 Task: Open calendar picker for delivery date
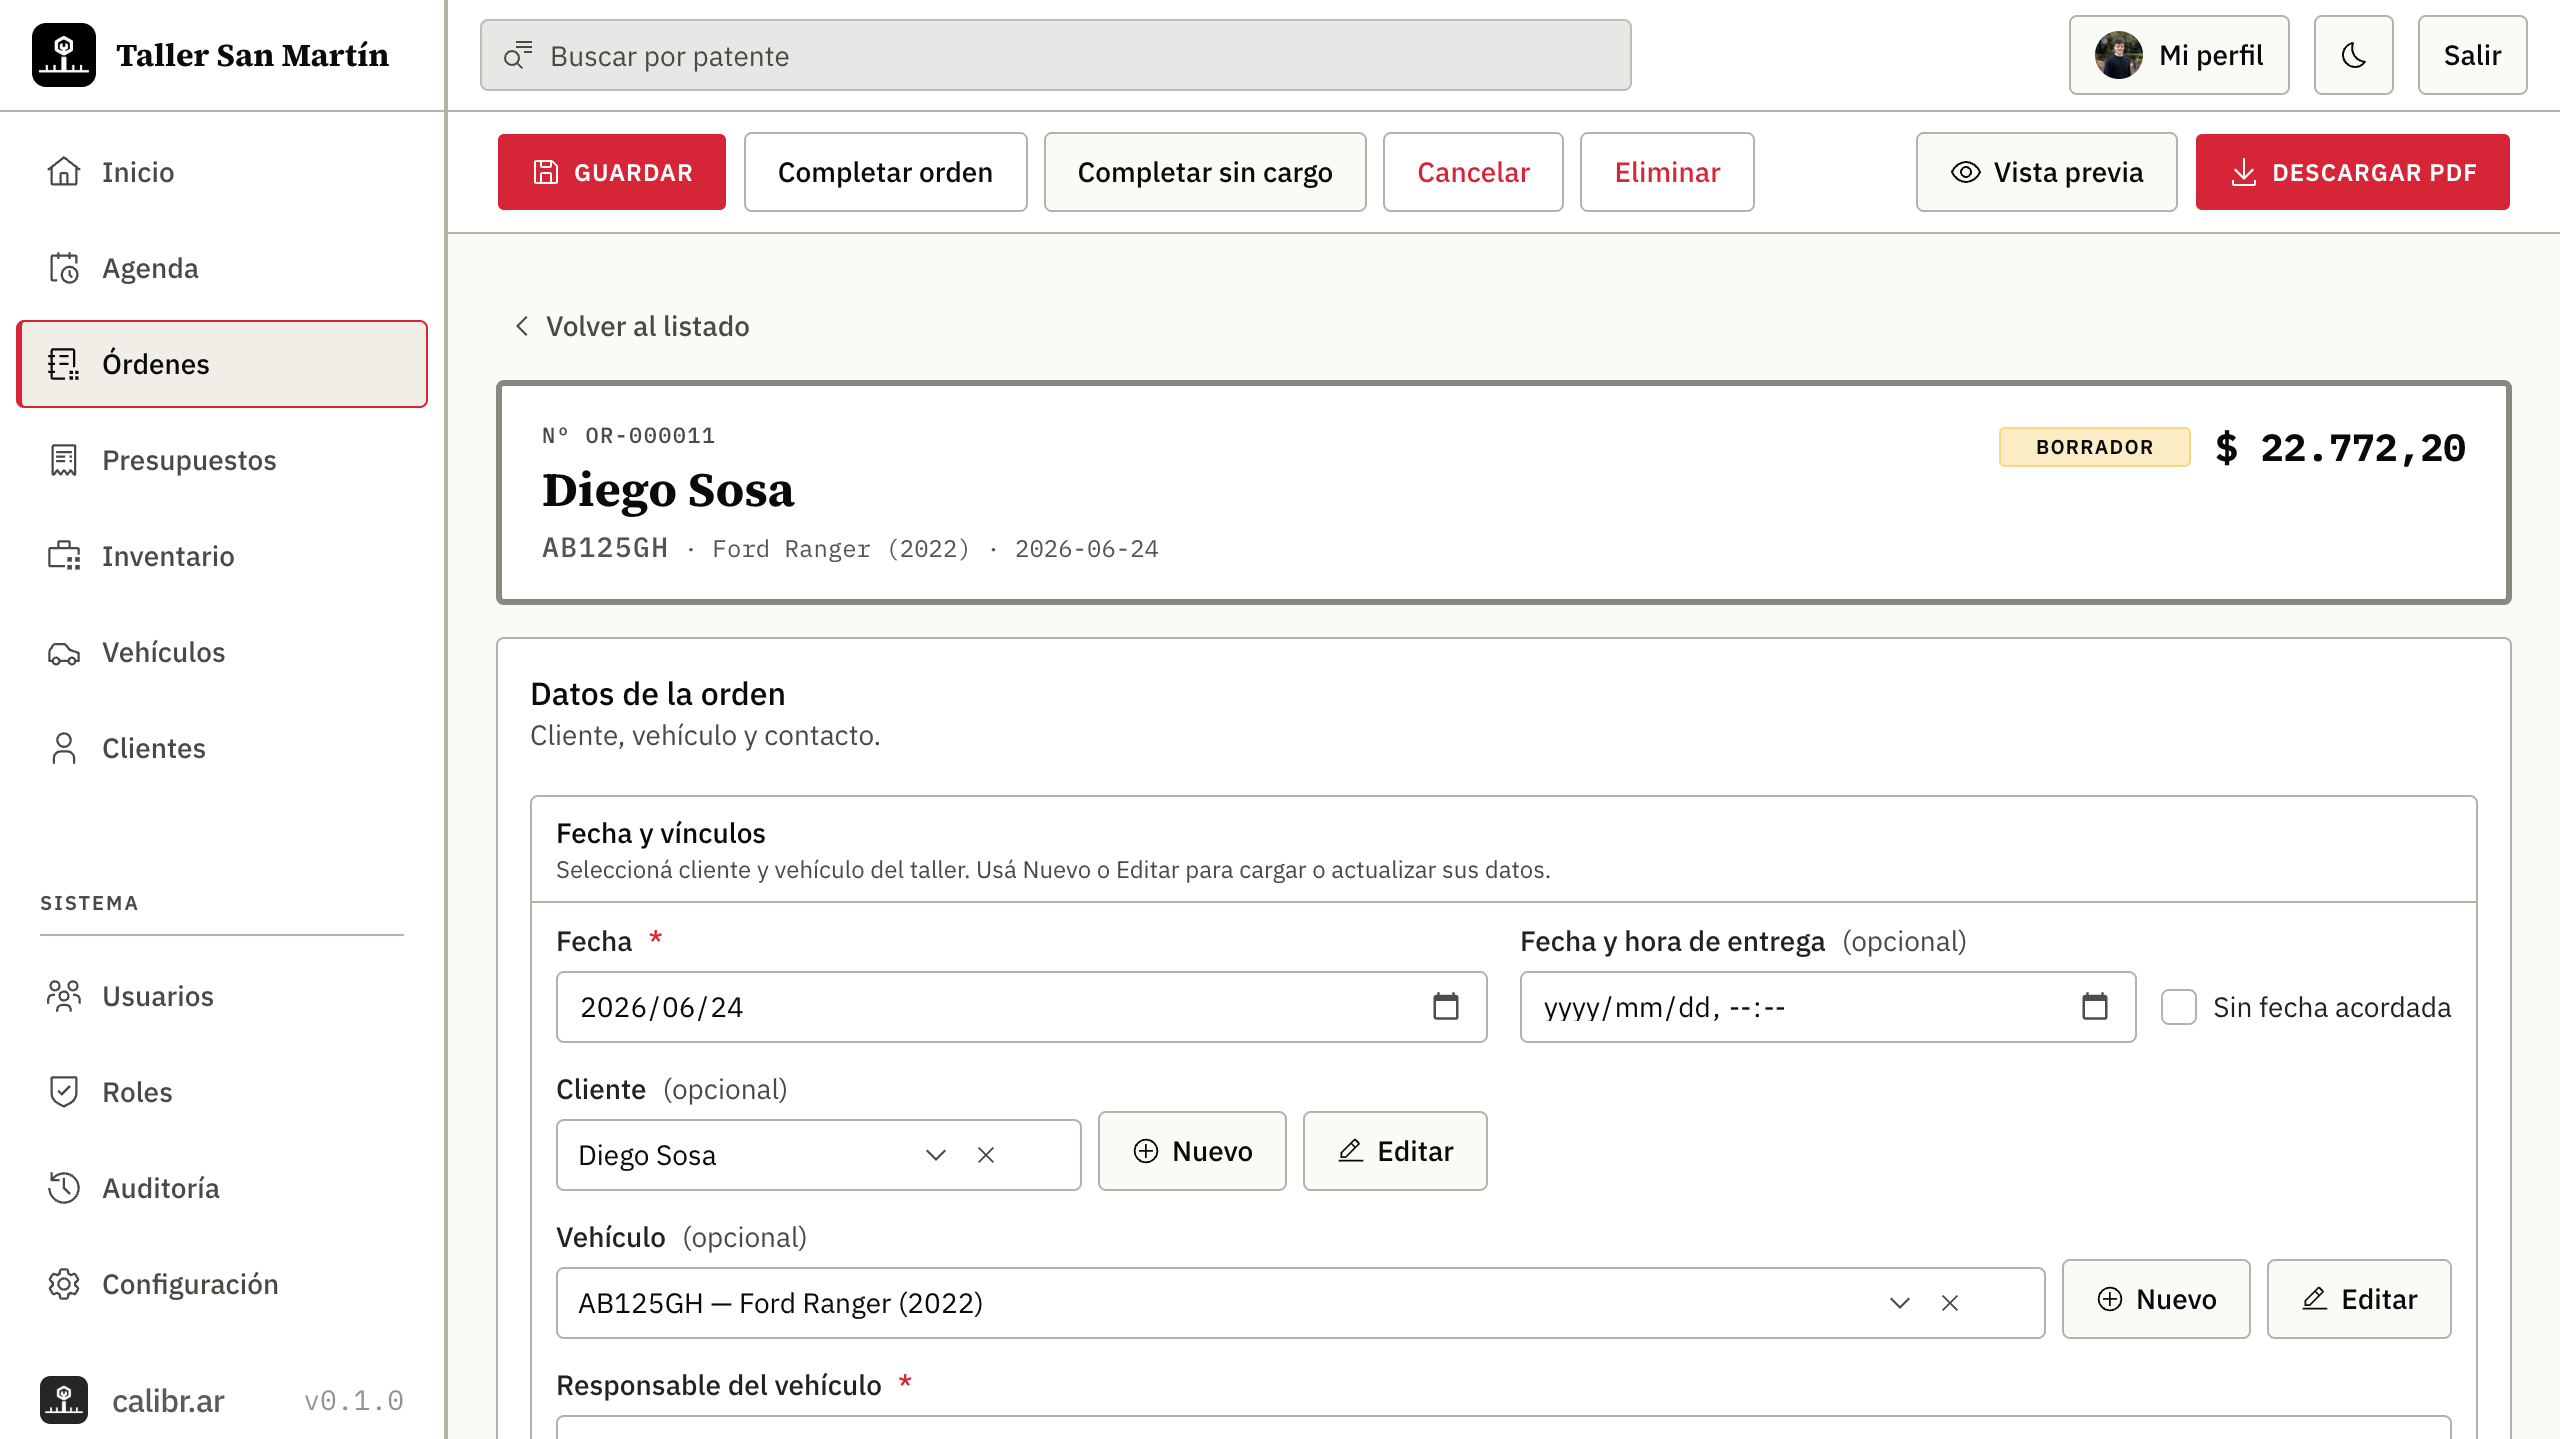[2094, 1006]
